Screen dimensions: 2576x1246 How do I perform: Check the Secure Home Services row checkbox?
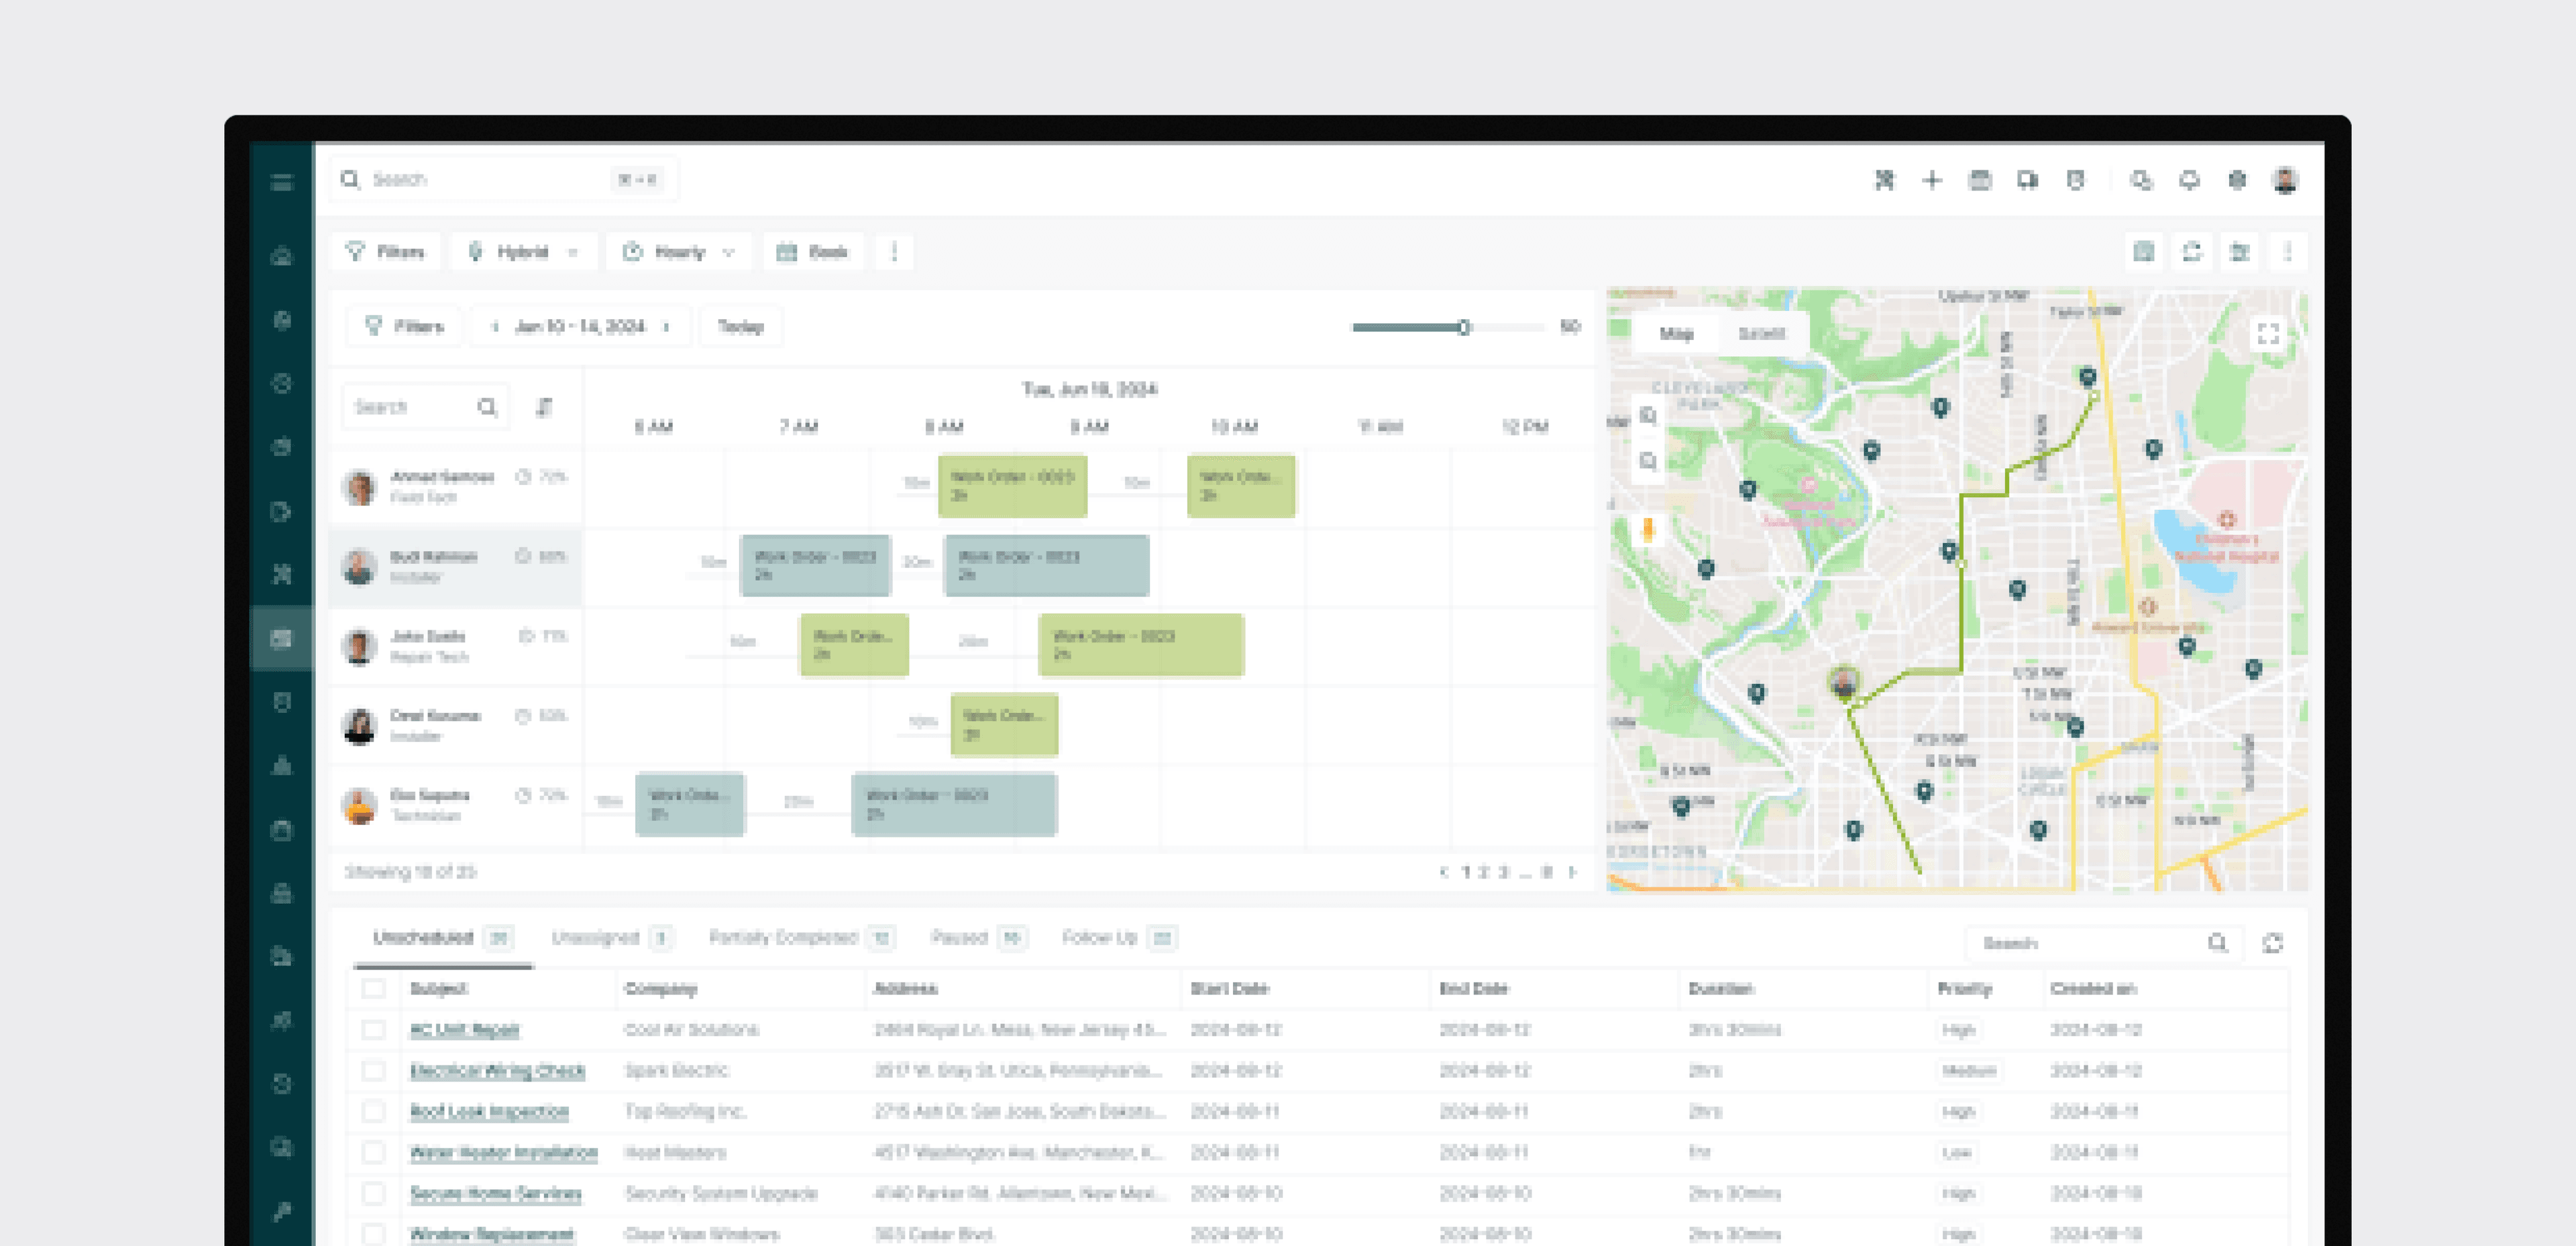click(x=374, y=1193)
